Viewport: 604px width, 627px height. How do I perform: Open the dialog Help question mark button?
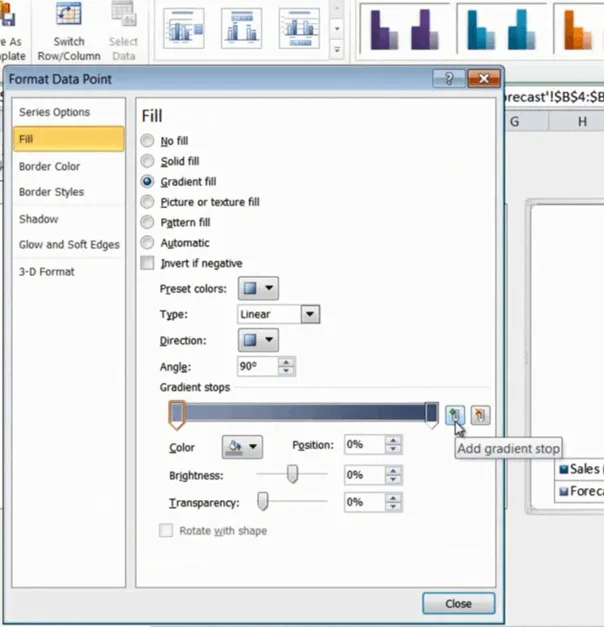click(449, 78)
